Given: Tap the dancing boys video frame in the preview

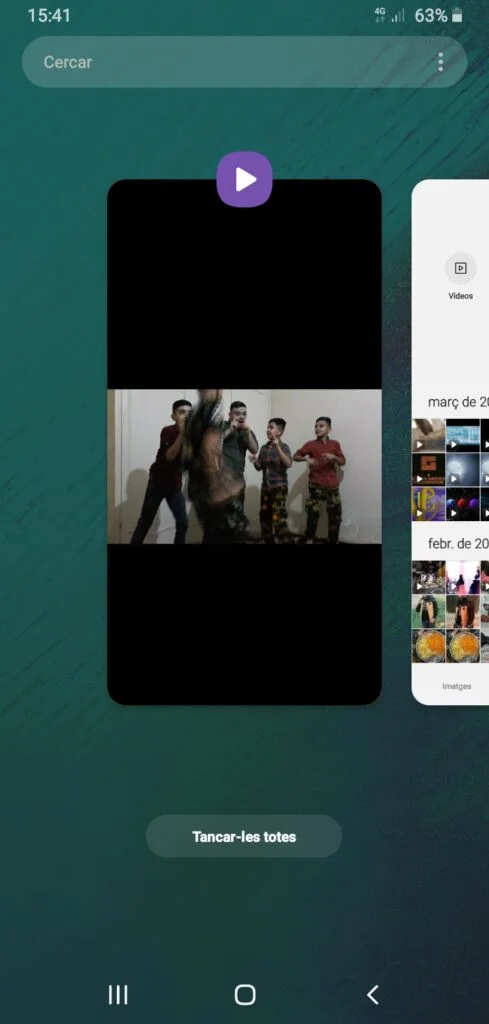Looking at the screenshot, I should [244, 467].
